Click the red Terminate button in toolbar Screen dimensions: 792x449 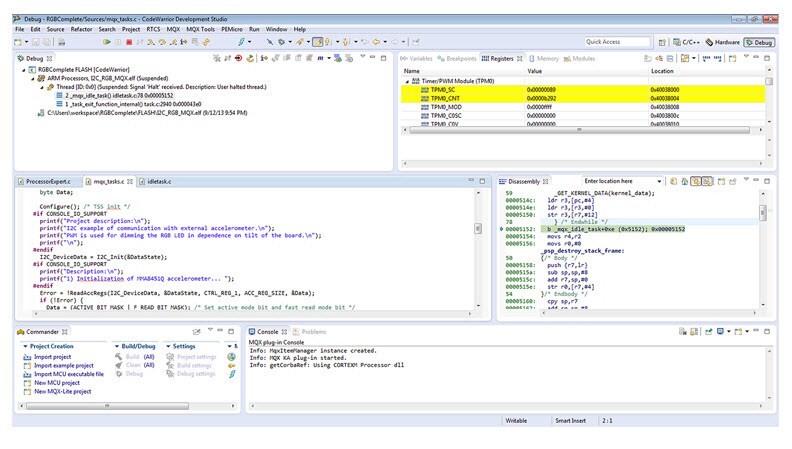click(128, 42)
